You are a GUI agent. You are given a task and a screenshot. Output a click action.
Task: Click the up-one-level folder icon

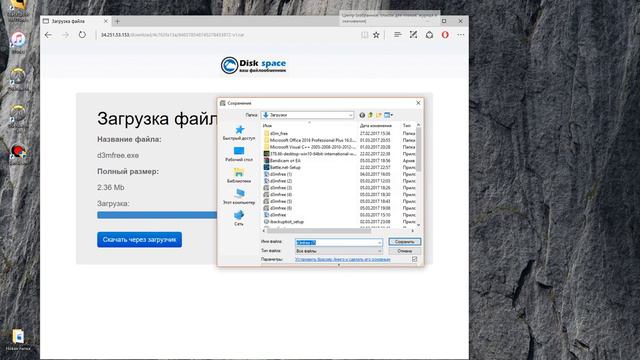point(370,115)
